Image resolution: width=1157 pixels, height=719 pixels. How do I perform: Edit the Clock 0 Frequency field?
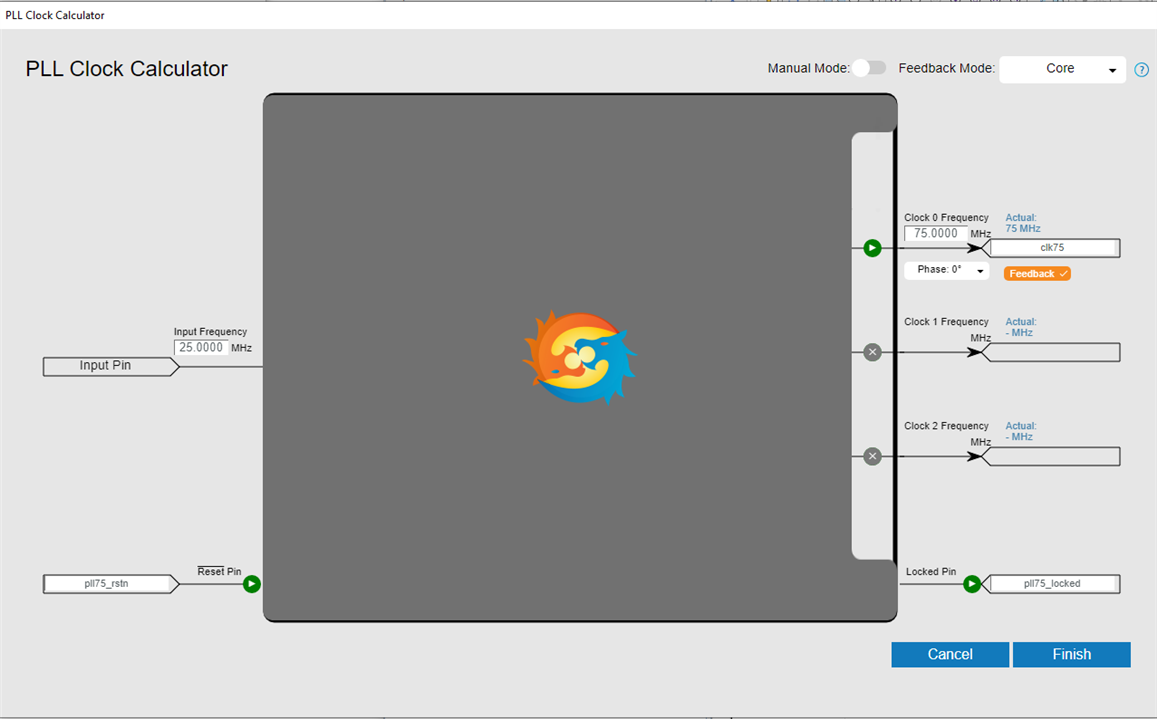[936, 233]
